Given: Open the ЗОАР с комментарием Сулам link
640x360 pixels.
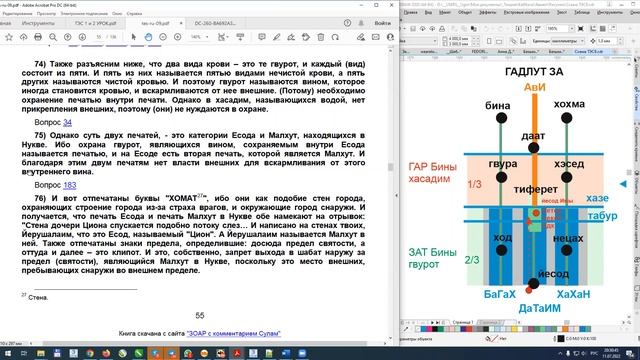Looking at the screenshot, I should click(x=233, y=333).
